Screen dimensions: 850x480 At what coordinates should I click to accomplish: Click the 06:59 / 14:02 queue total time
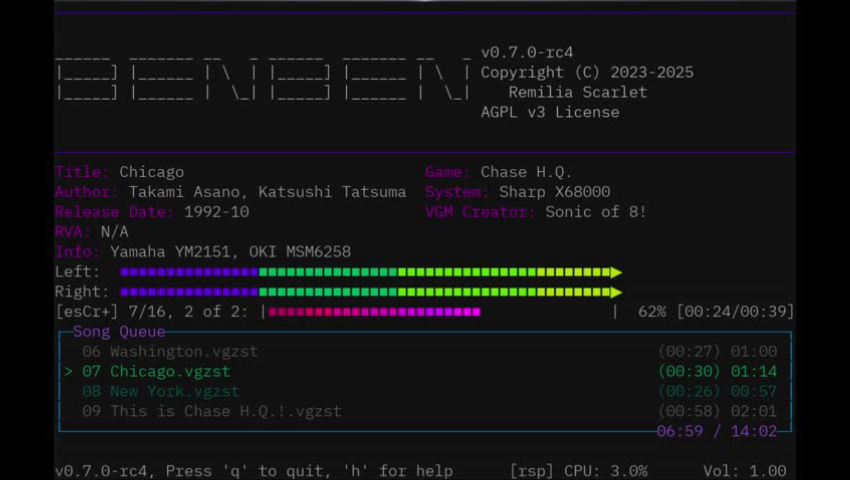(x=716, y=432)
